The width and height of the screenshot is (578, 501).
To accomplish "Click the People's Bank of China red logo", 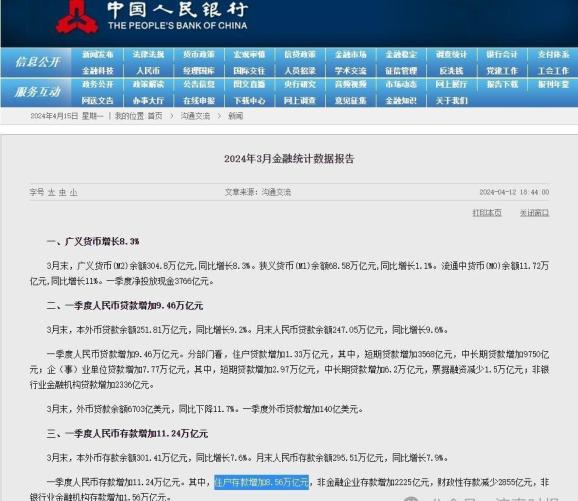I will 77,17.
